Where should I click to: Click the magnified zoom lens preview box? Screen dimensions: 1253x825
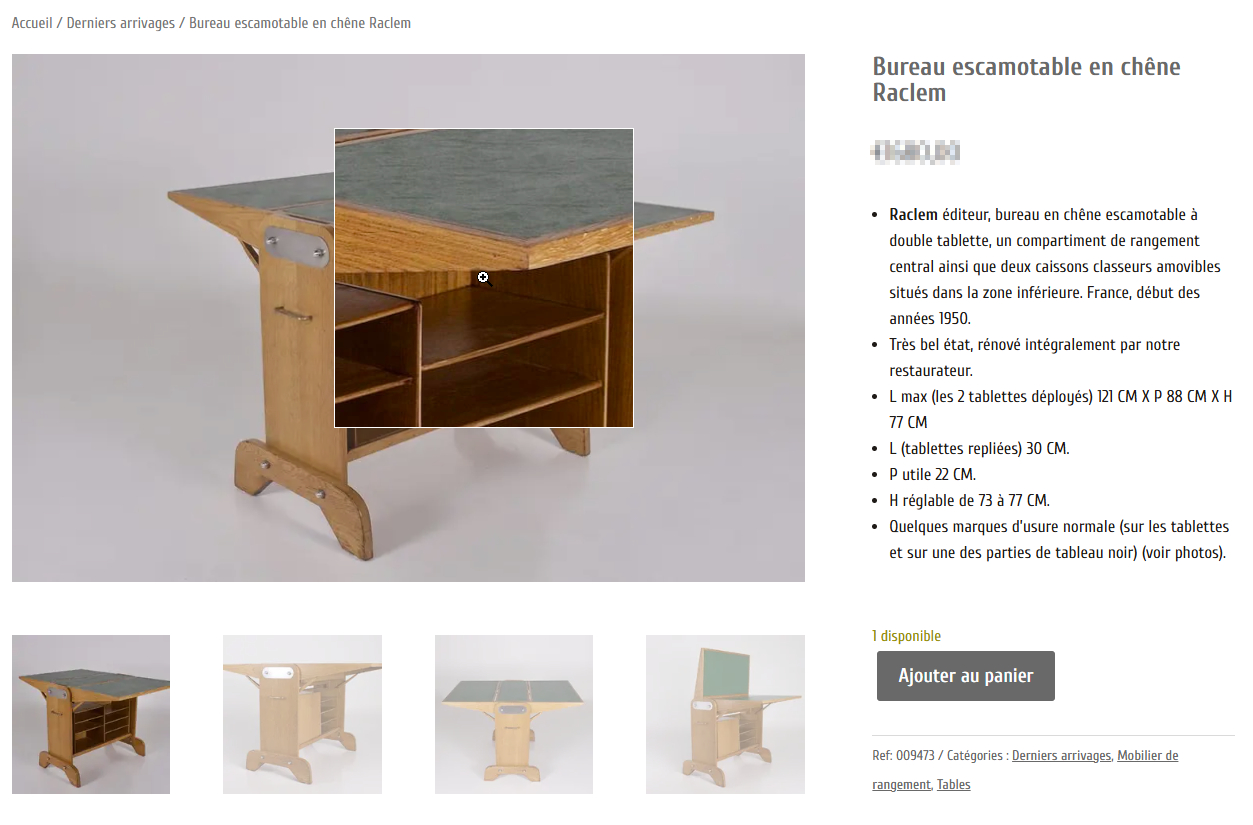(484, 278)
